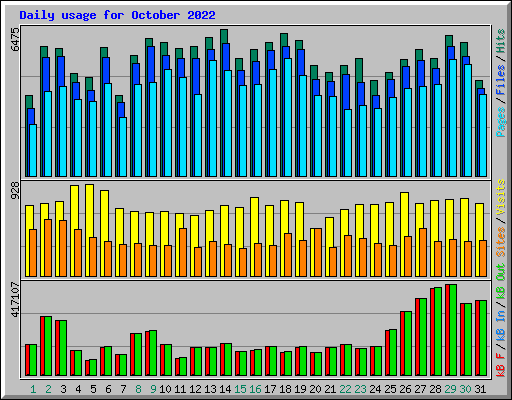Screen dimensions: 512x400
Task: Click the 'kB F' legend label
Action: tap(501, 365)
